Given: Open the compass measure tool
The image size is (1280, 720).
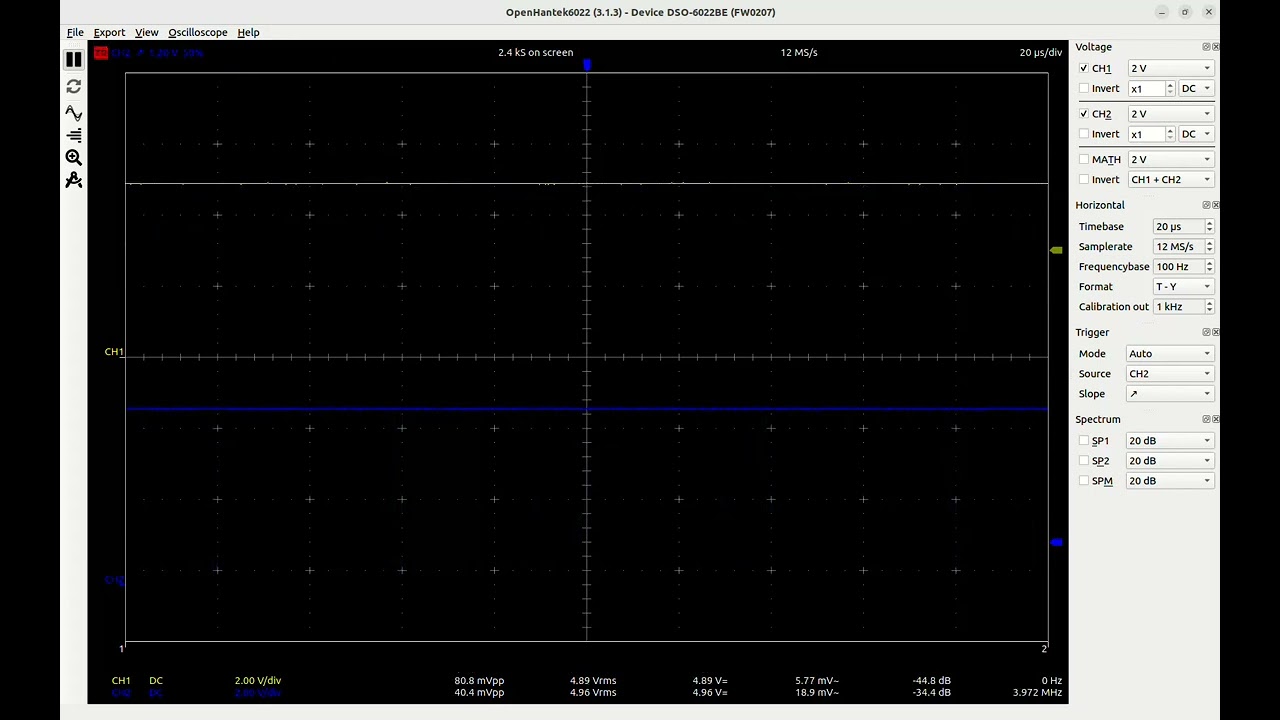Looking at the screenshot, I should pos(73,181).
